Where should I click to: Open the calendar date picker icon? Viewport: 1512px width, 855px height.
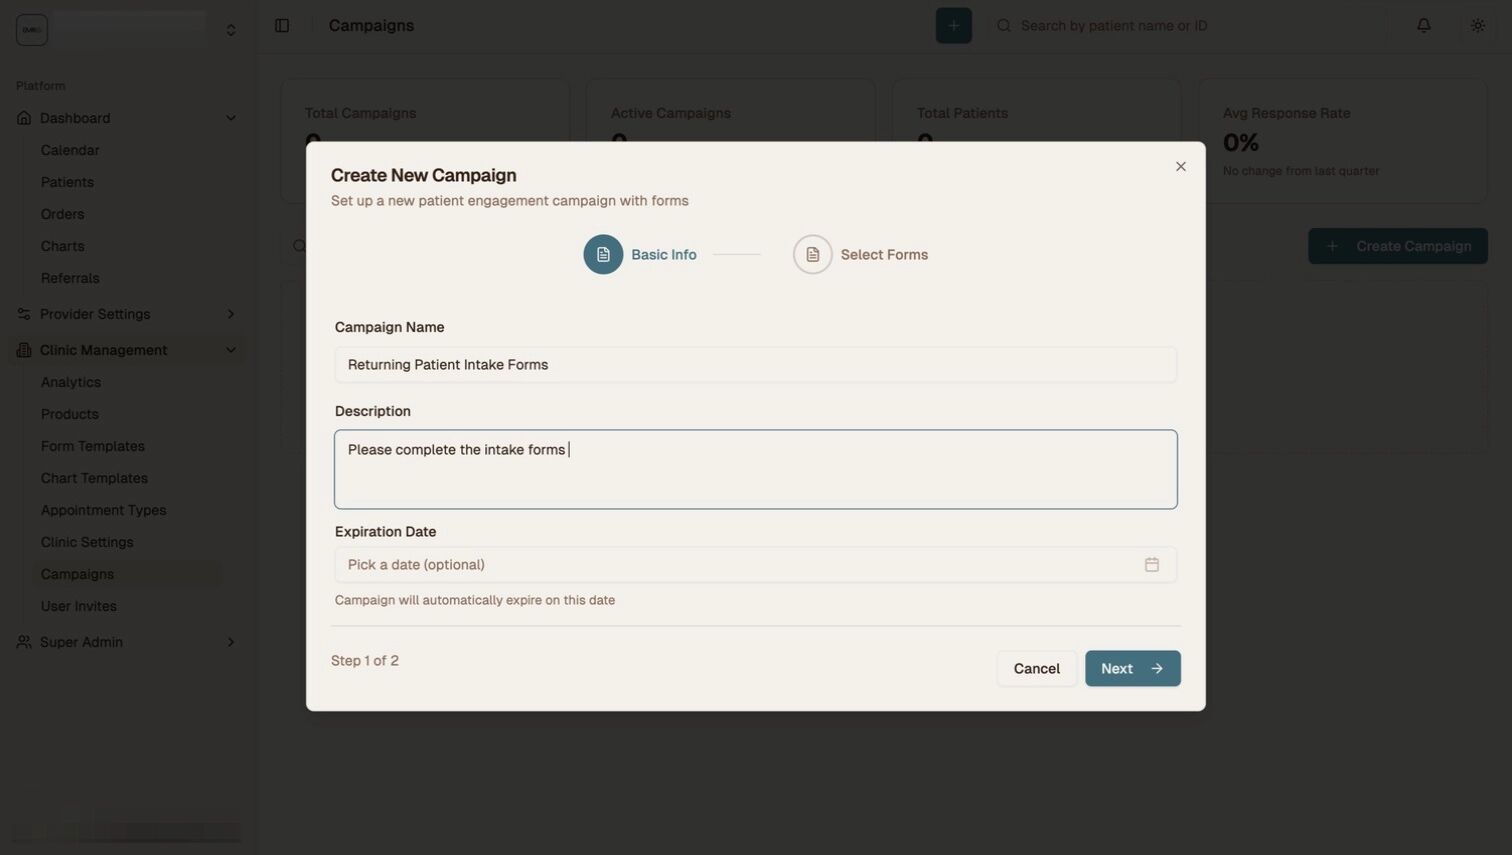[x=1152, y=565]
